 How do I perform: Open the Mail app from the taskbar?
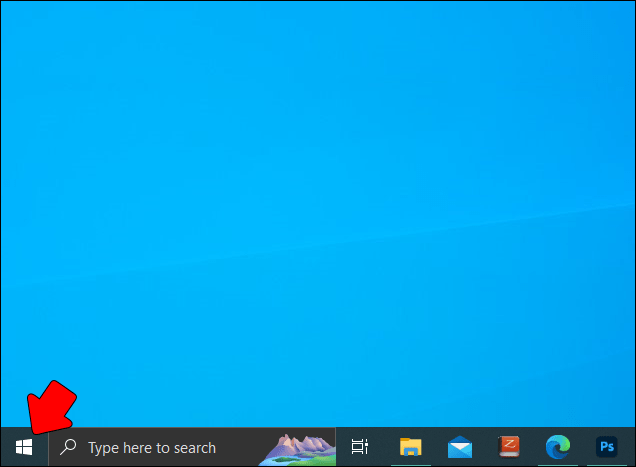460,447
